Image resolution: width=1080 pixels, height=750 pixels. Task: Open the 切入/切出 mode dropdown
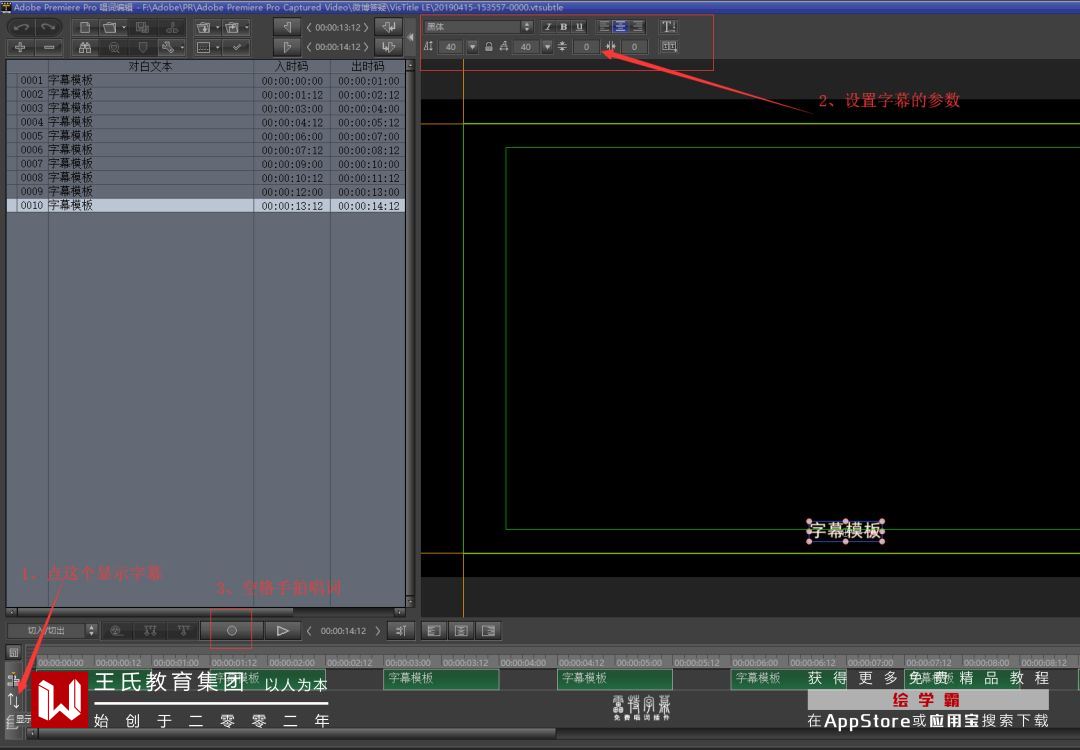pos(52,630)
